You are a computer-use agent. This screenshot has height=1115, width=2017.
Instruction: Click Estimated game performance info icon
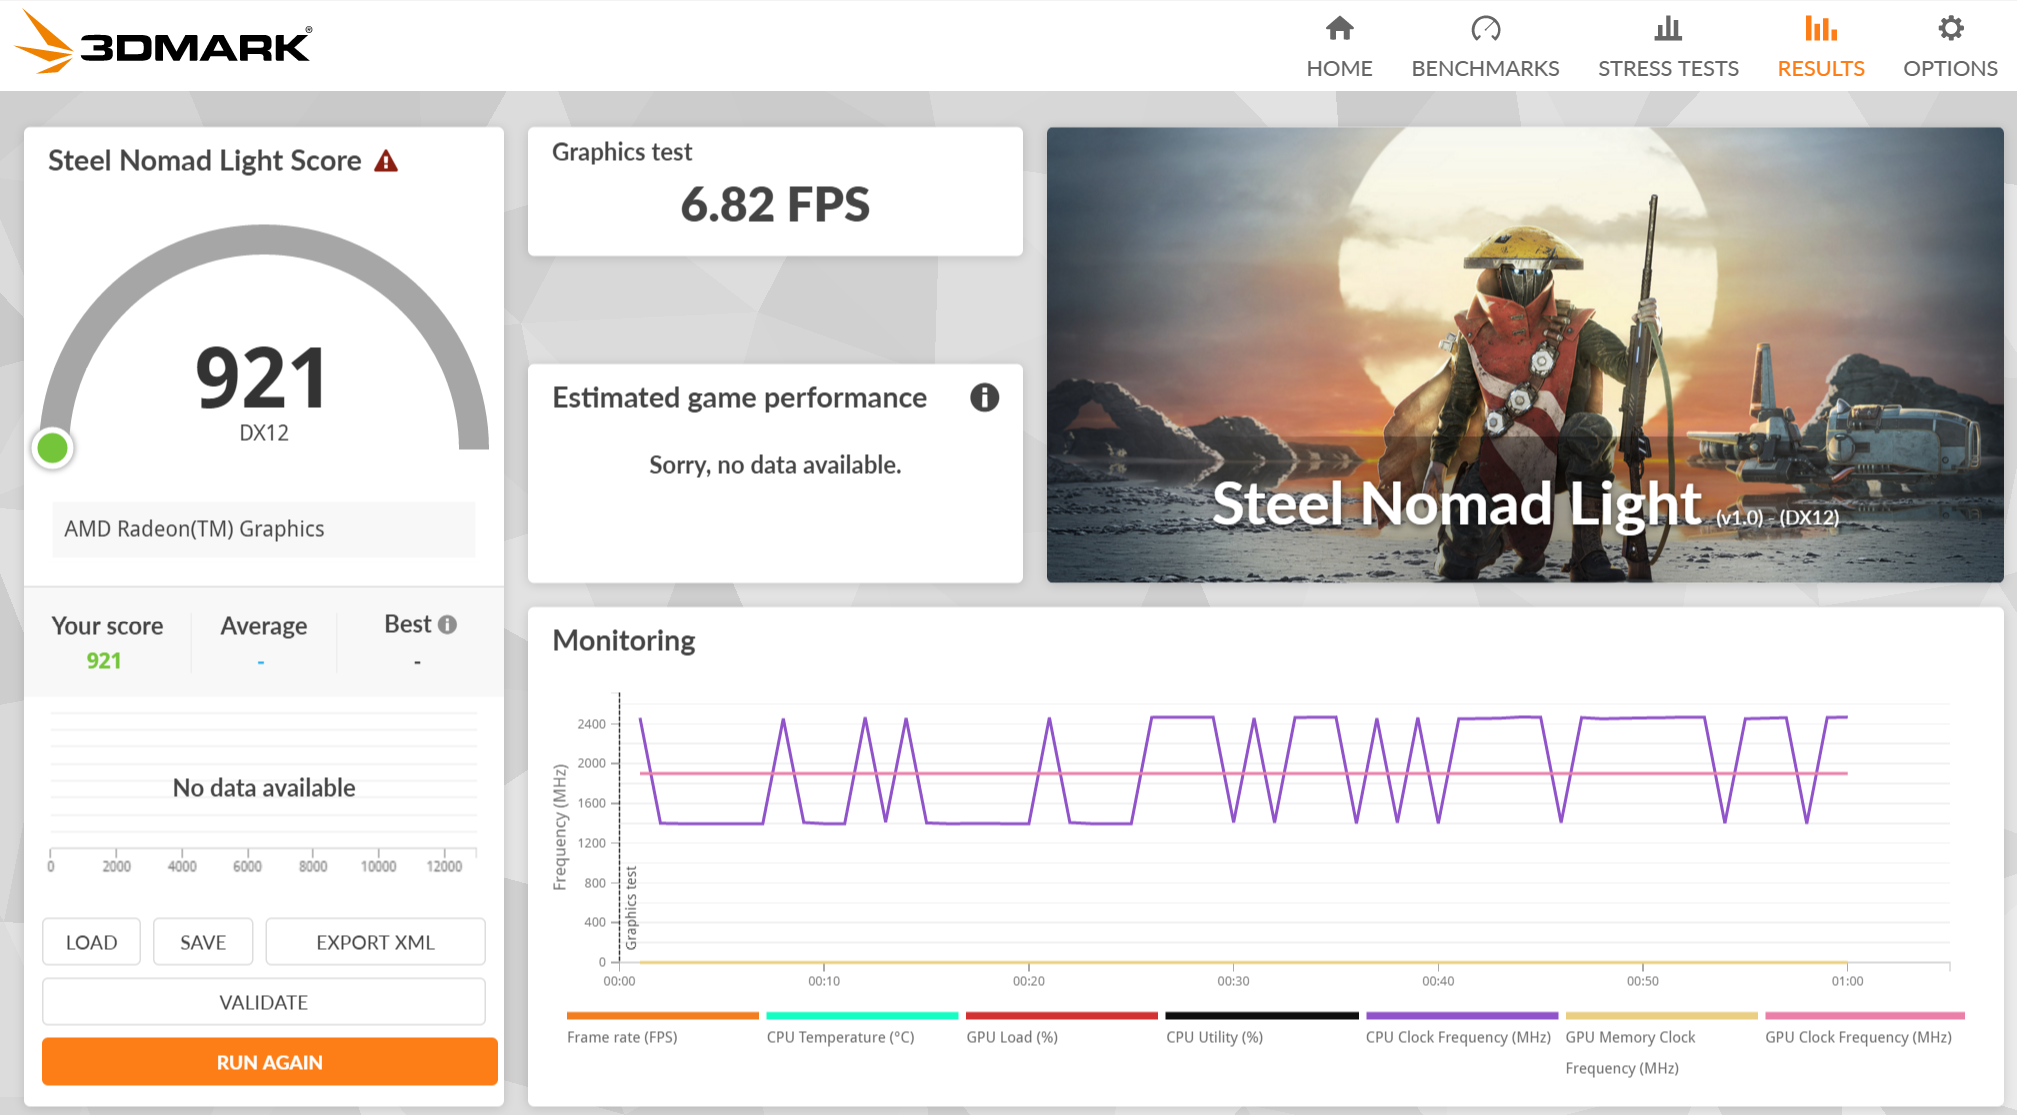pyautogui.click(x=984, y=398)
